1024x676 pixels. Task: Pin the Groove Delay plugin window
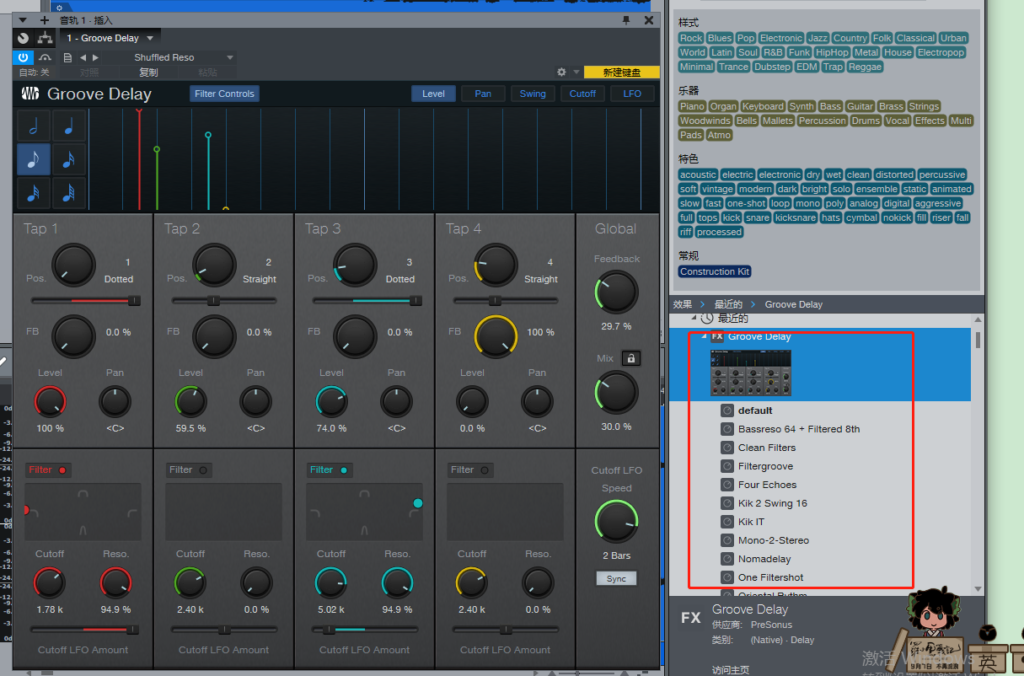pyautogui.click(x=626, y=20)
